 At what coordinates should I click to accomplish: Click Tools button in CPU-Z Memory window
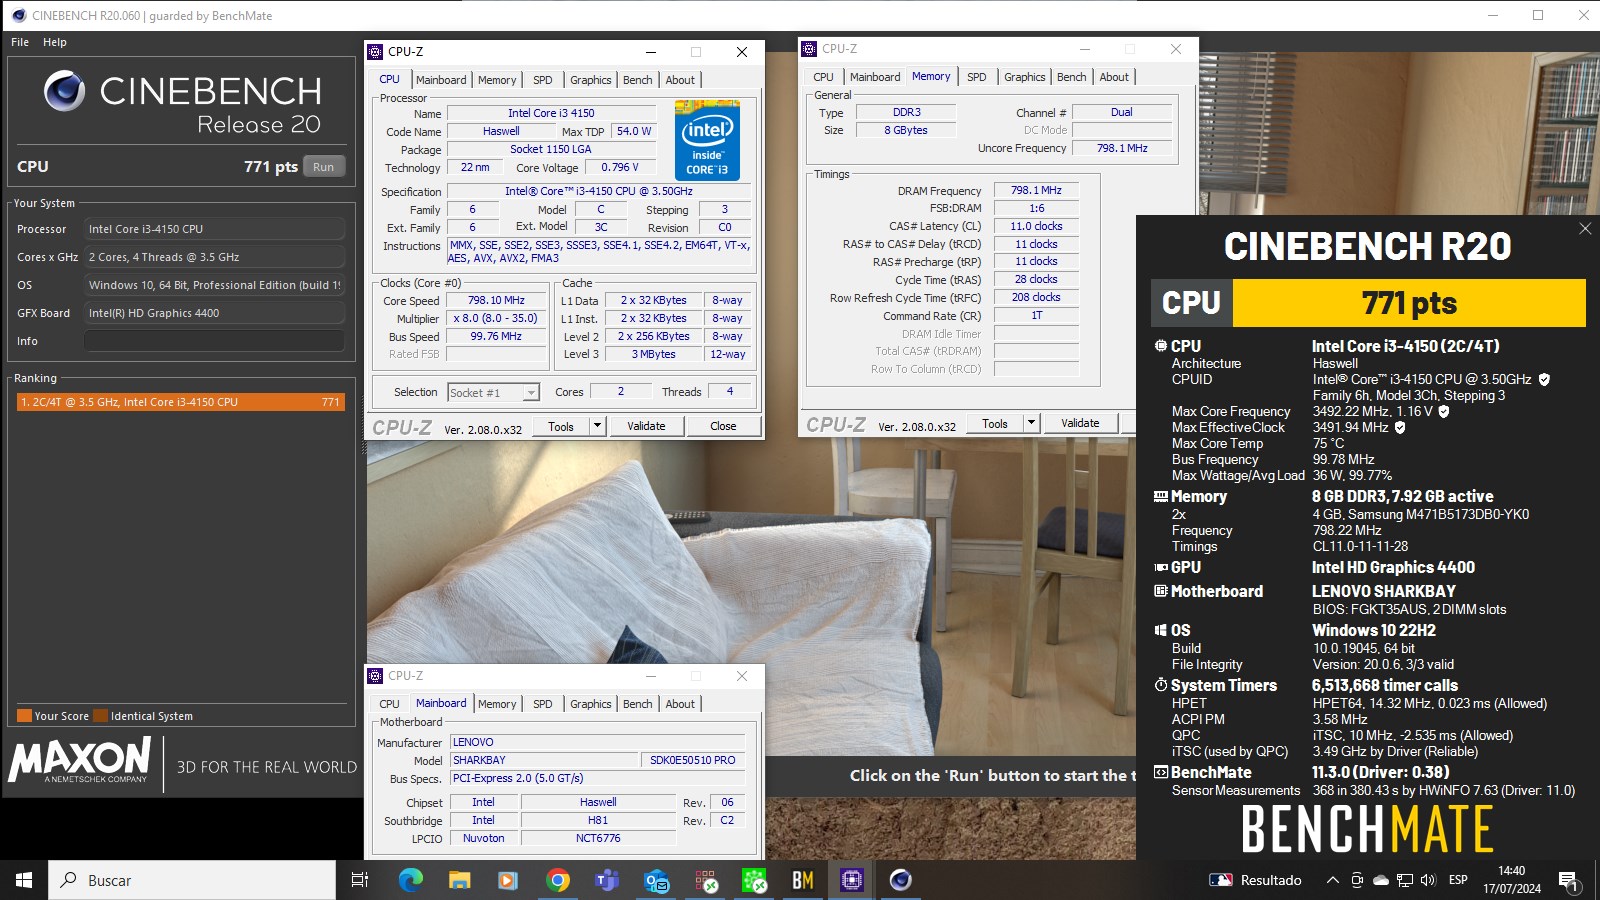coord(995,423)
